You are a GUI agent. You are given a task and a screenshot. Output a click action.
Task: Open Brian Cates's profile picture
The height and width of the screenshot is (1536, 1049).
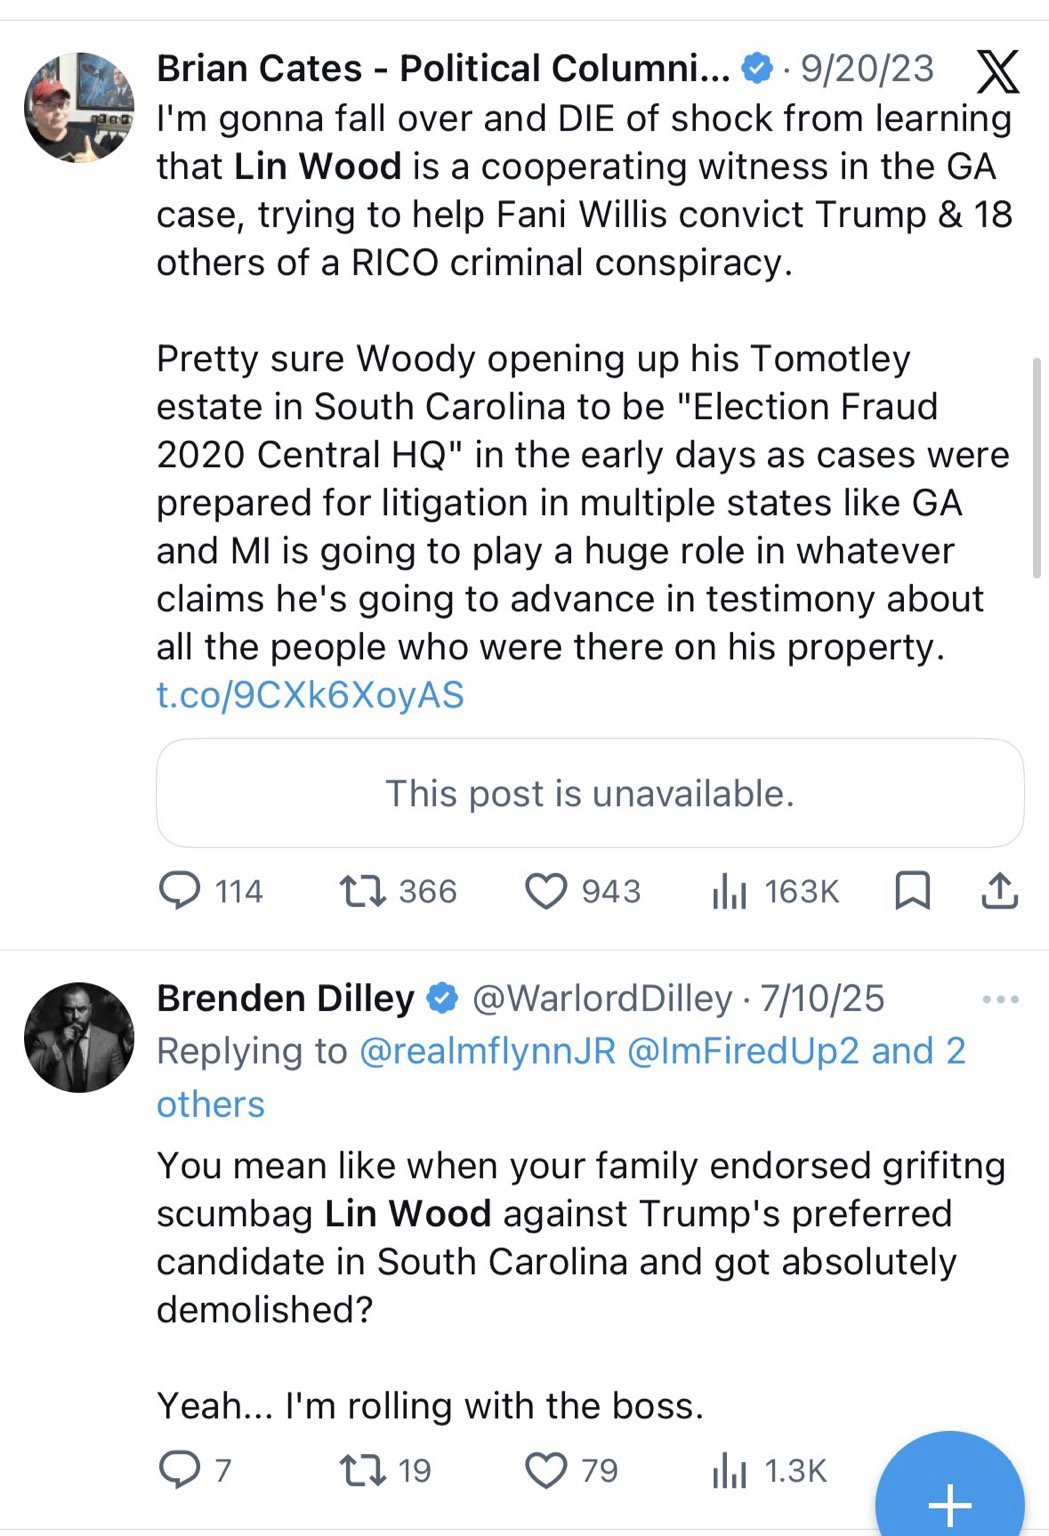click(79, 107)
